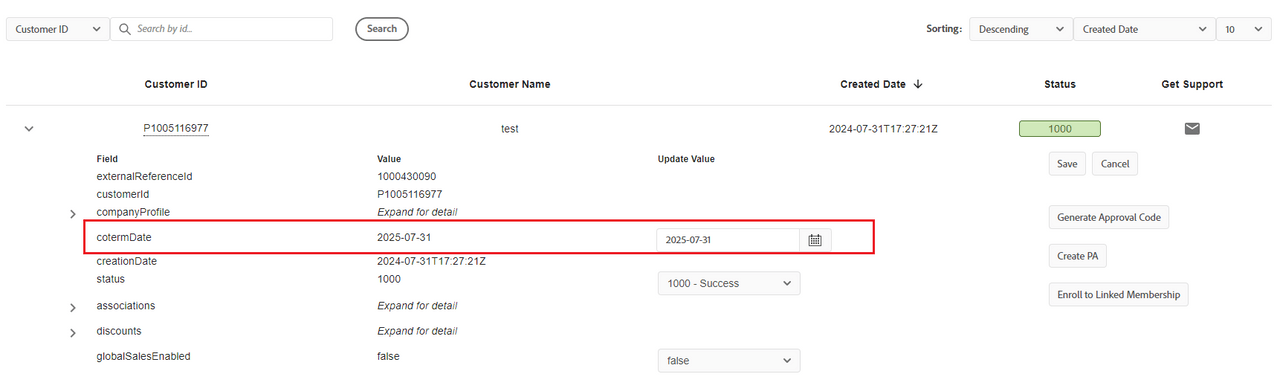Open the cotermDate calendar picker icon
The width and height of the screenshot is (1280, 380).
point(815,240)
